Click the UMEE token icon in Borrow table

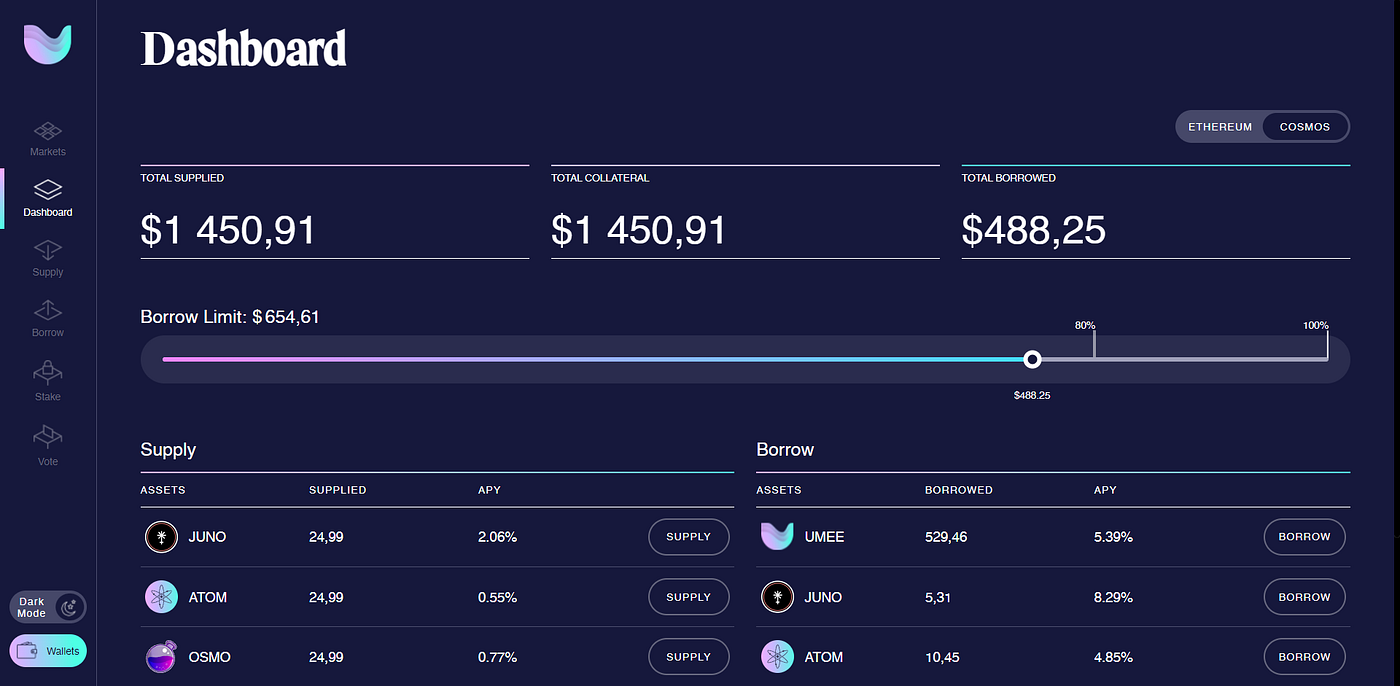777,536
